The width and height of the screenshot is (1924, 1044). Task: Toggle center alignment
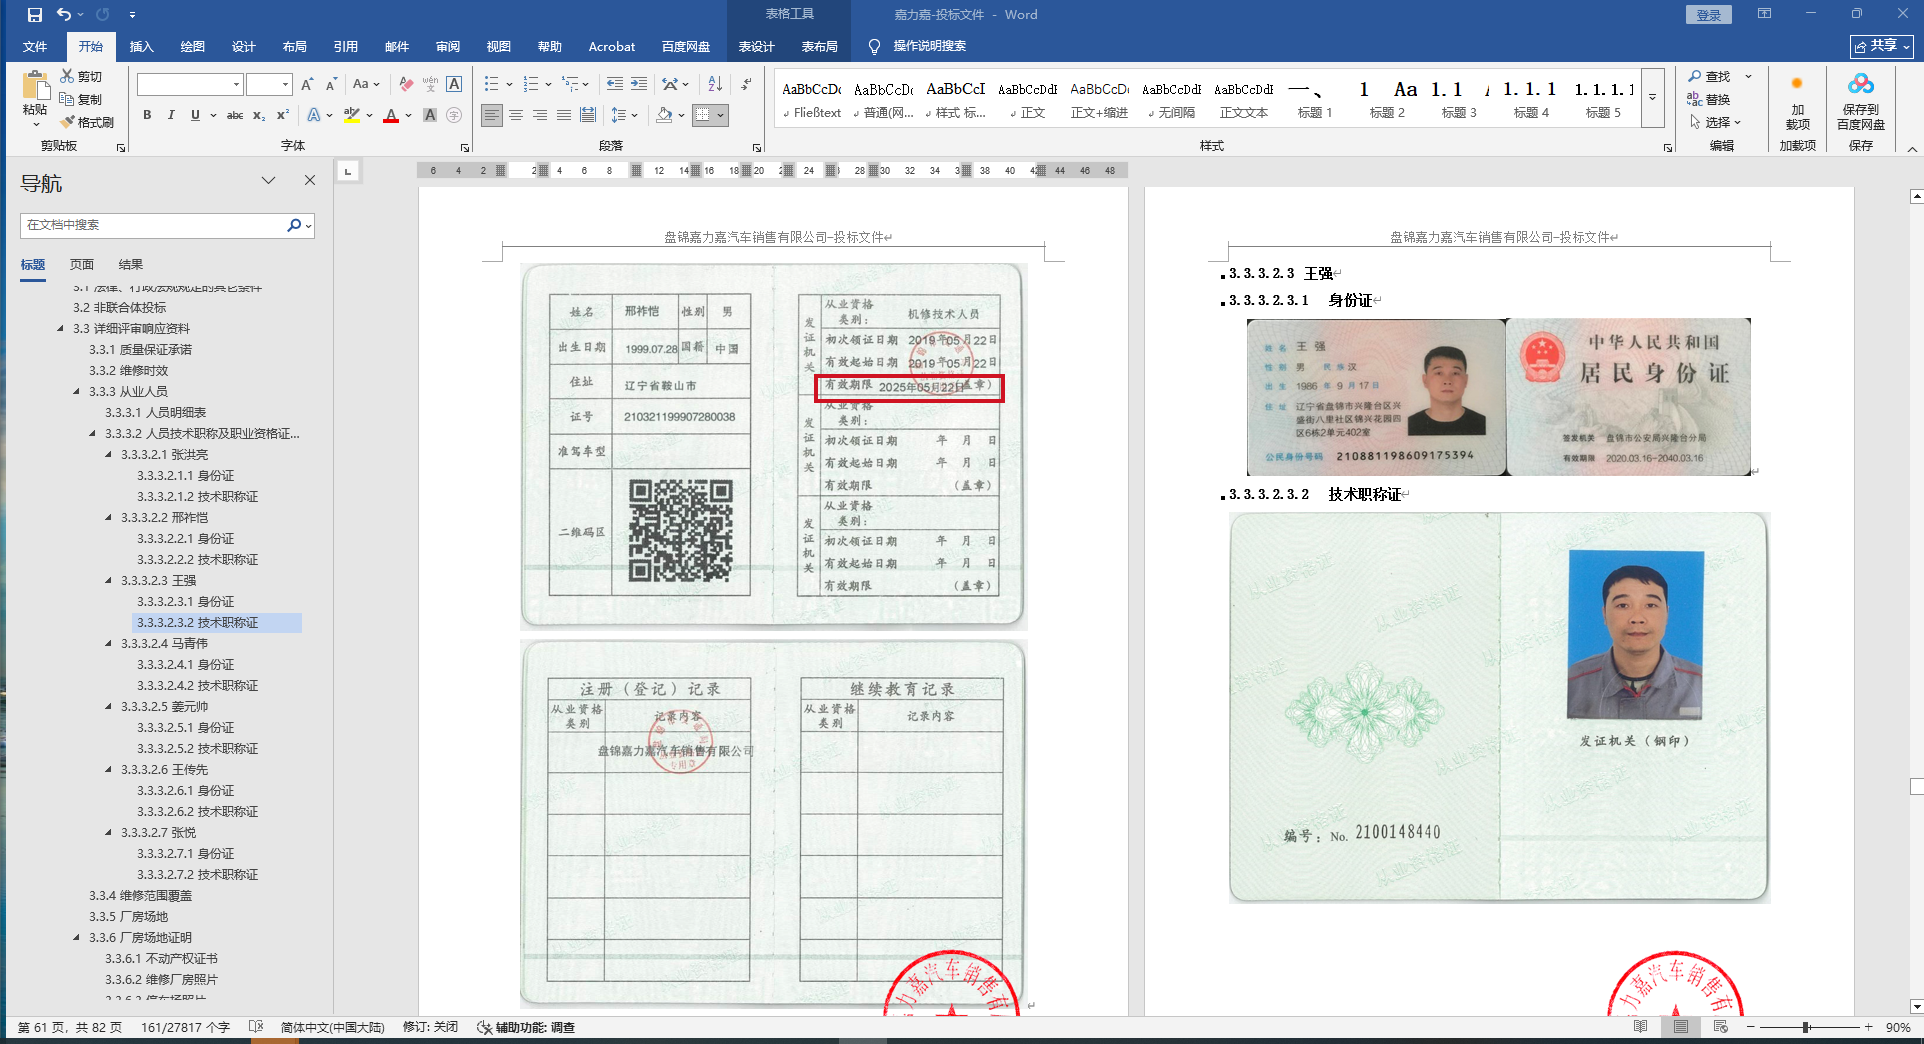coord(516,115)
